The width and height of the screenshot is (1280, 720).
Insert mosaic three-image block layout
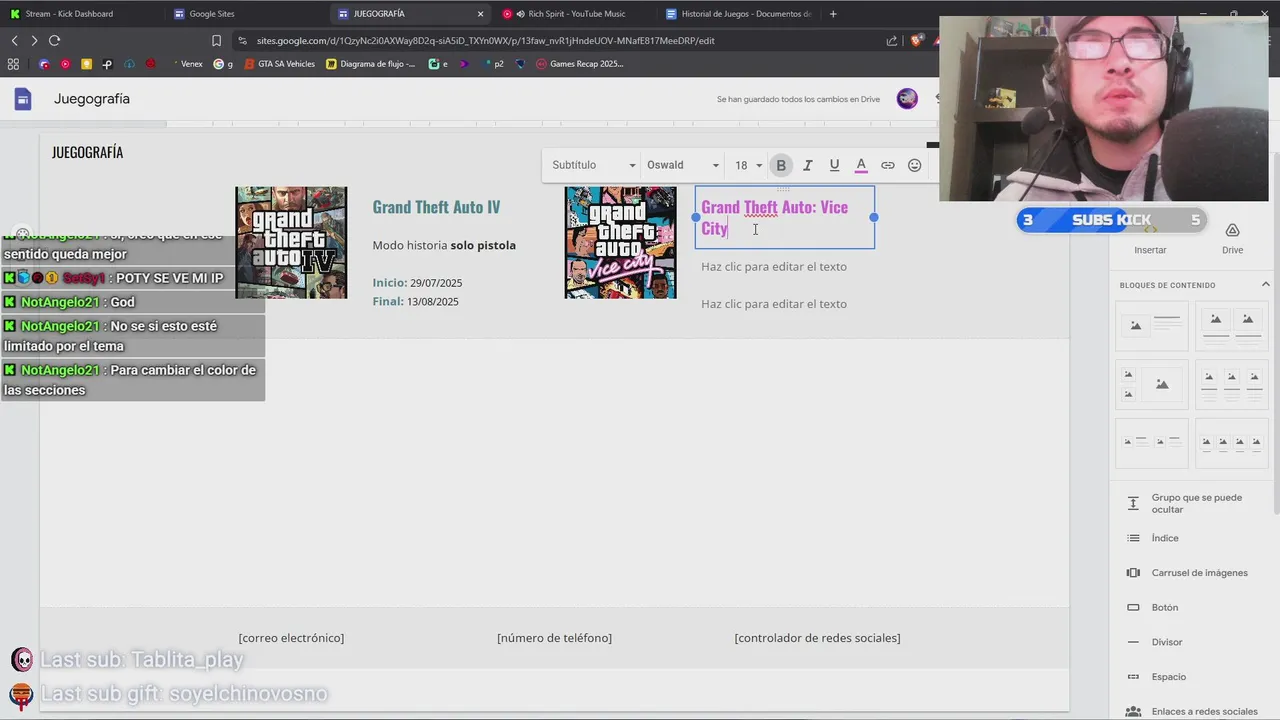[1152, 384]
